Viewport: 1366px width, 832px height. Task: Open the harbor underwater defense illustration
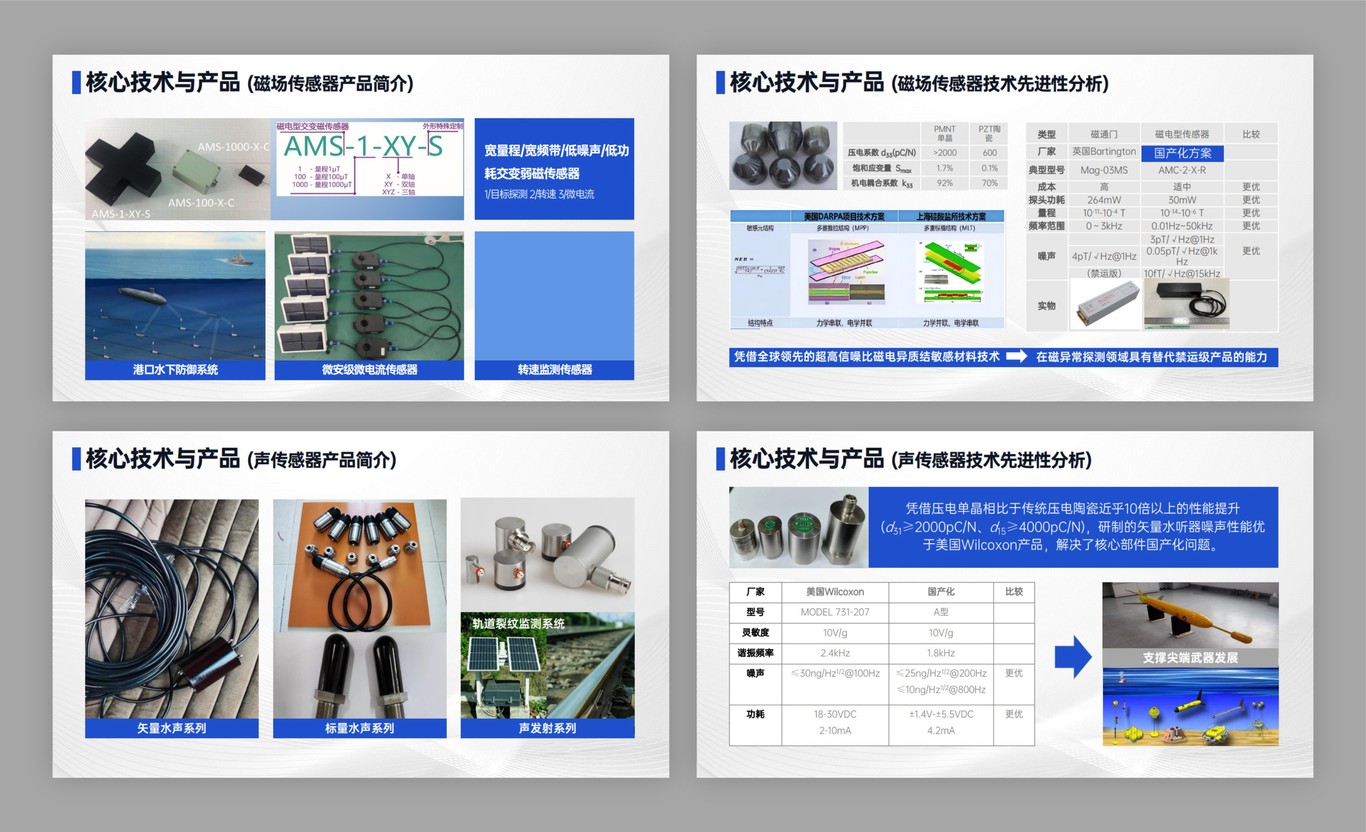tap(175, 296)
